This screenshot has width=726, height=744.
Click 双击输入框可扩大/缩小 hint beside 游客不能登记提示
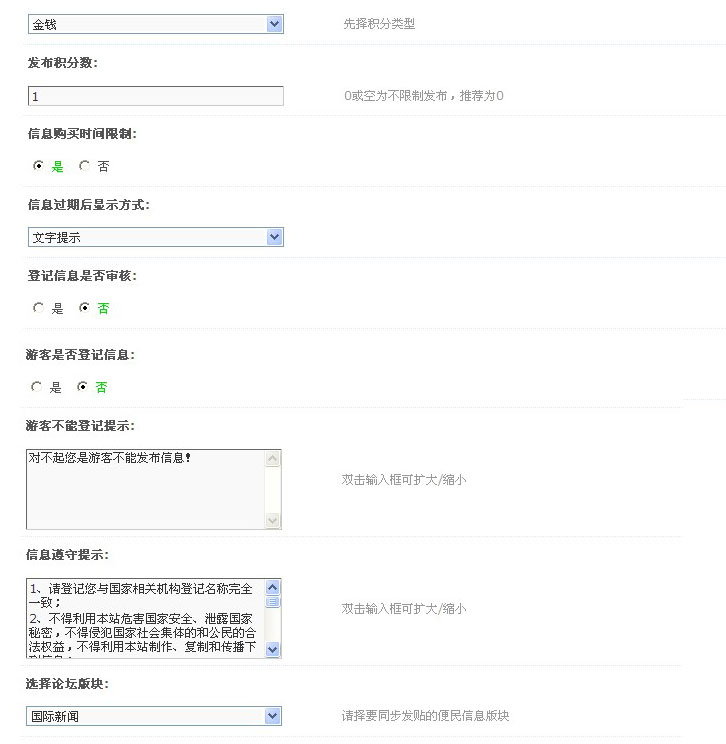404,480
